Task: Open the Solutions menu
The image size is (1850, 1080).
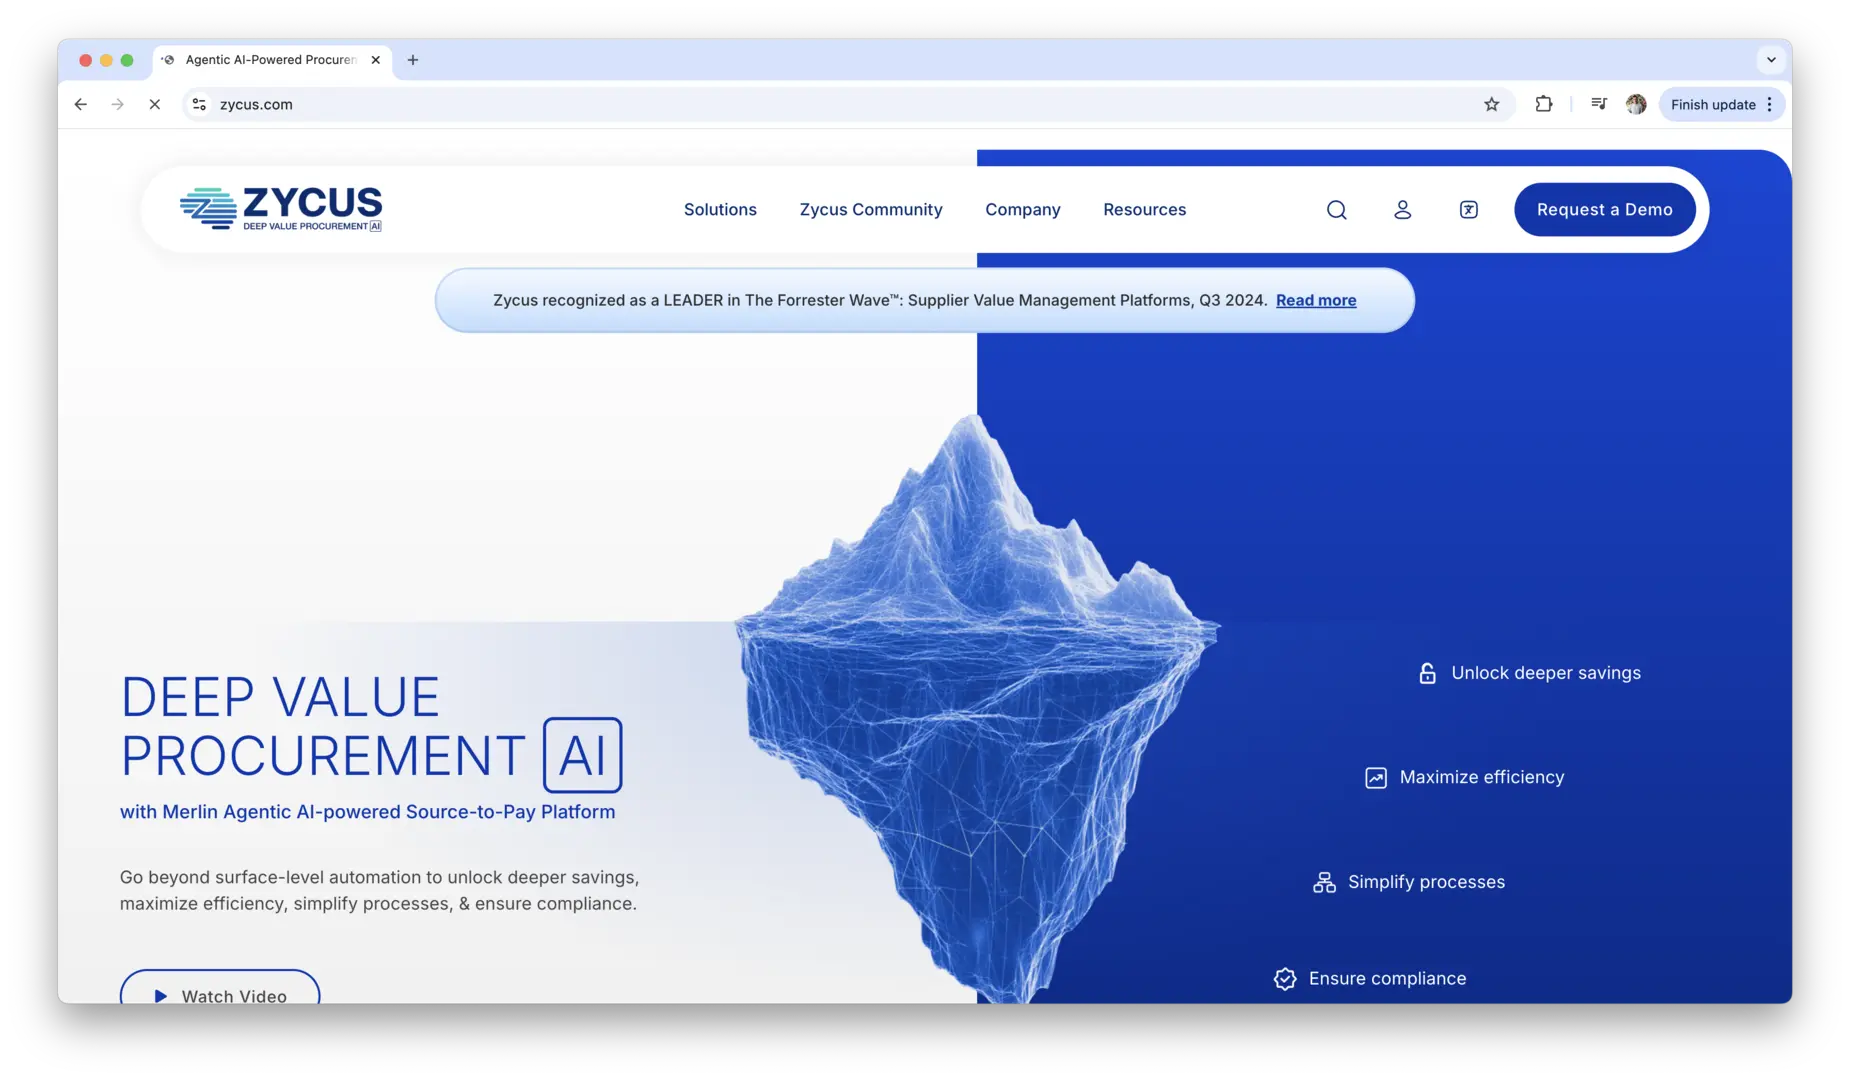Action: tap(720, 210)
